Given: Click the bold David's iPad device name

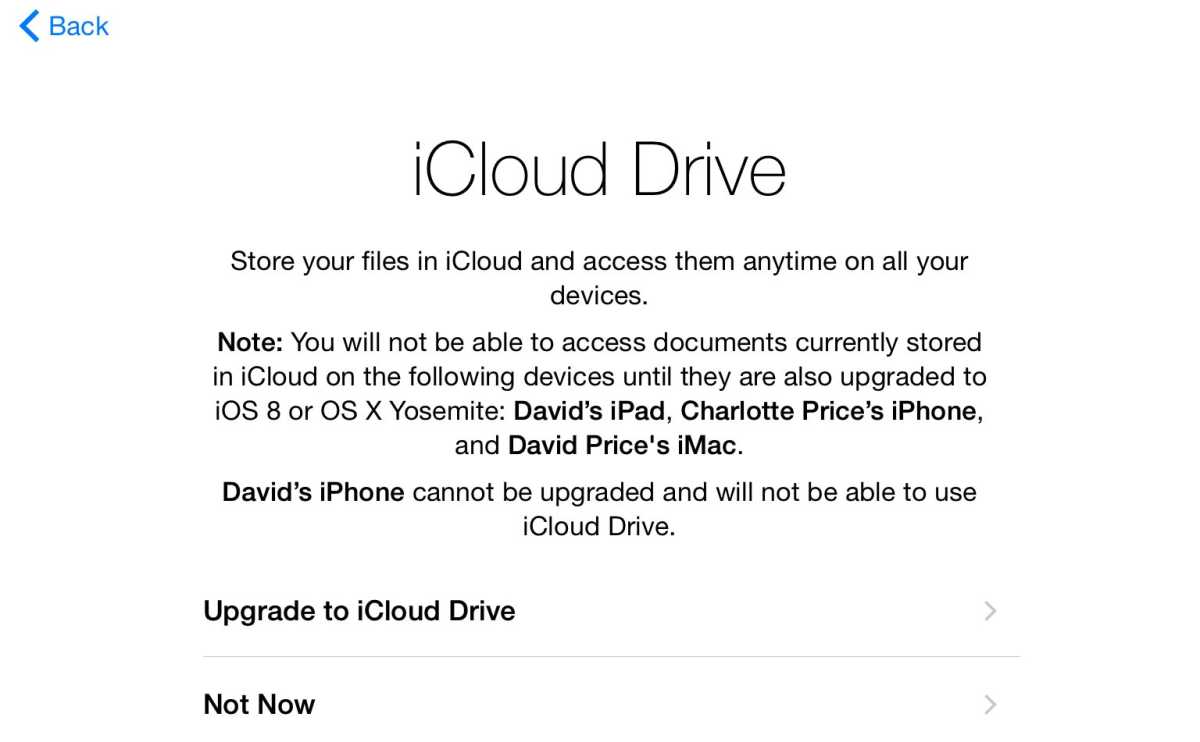Looking at the screenshot, I should [x=589, y=411].
